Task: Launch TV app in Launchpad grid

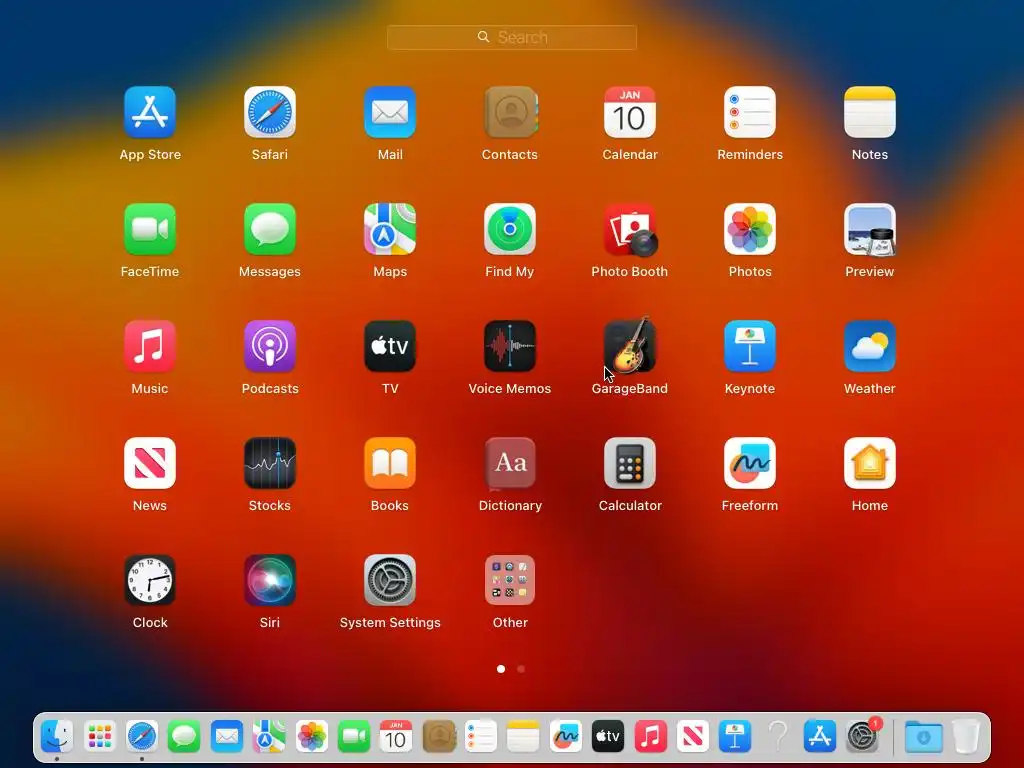Action: pyautogui.click(x=390, y=346)
